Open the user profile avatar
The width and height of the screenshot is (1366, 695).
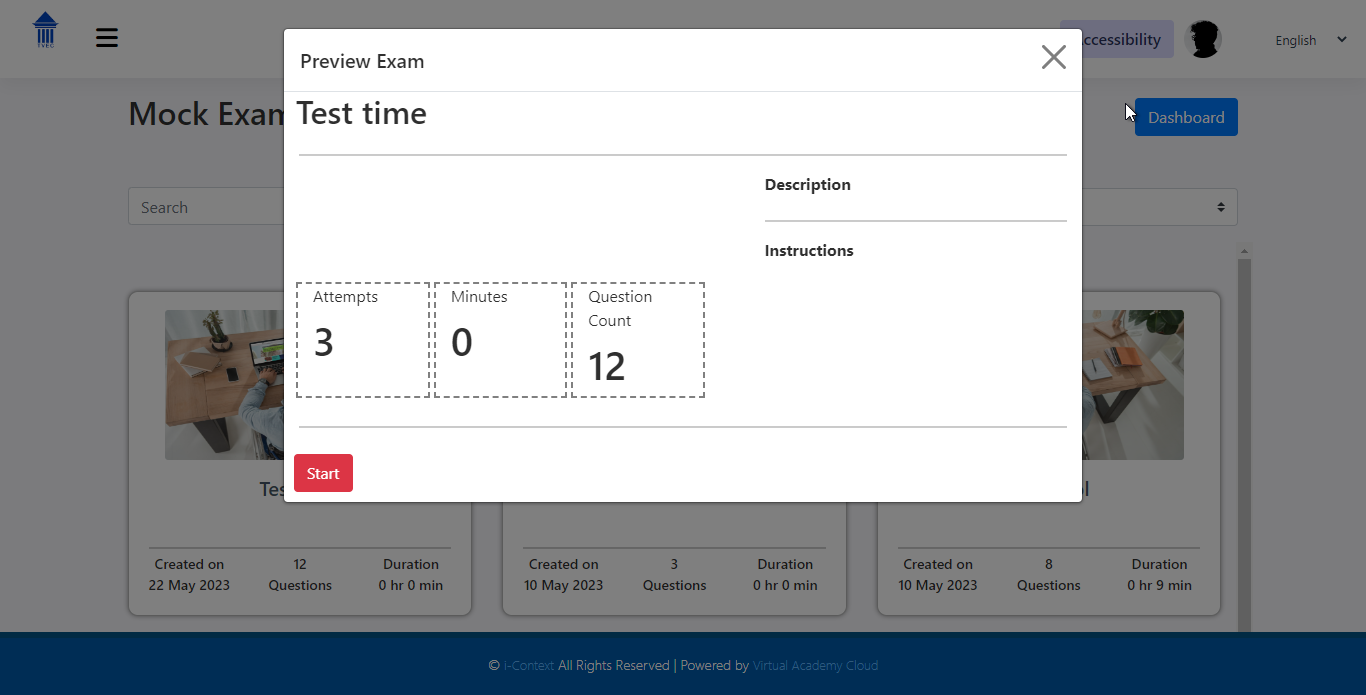(x=1202, y=40)
